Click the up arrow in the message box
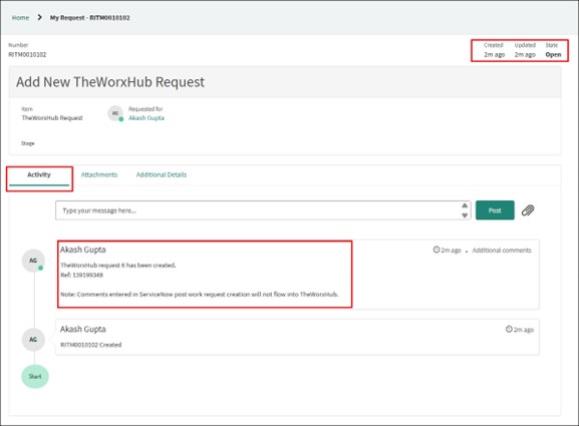The width and height of the screenshot is (579, 426). (x=465, y=206)
